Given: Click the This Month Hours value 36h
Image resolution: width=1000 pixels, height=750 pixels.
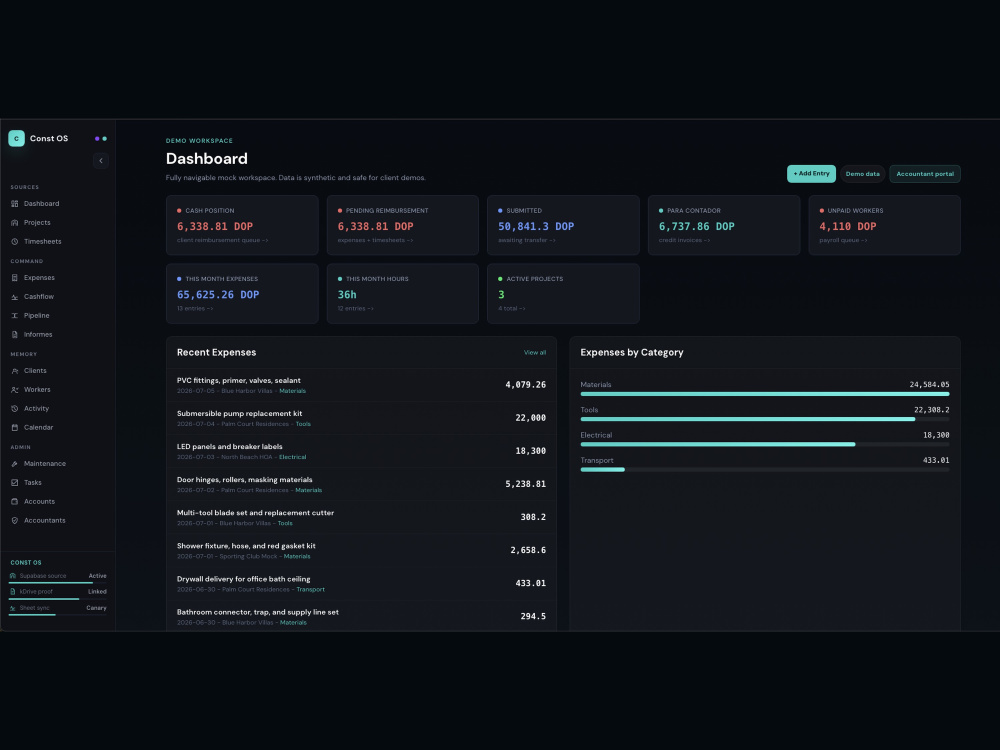Looking at the screenshot, I should [347, 295].
